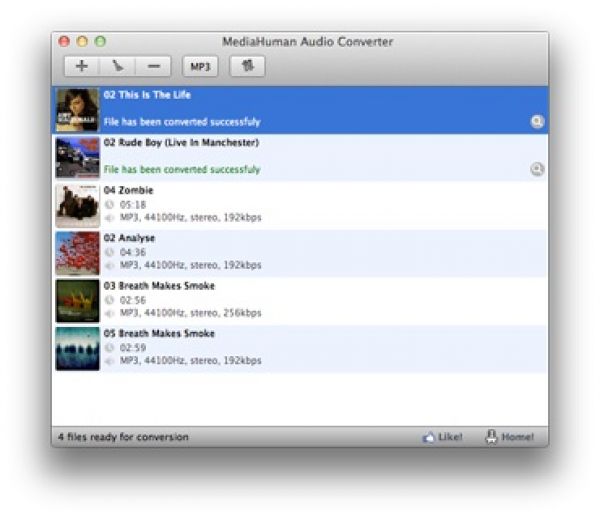The image size is (600, 518).
Task: Select the '04 Zombie' track title
Action: pos(128,190)
